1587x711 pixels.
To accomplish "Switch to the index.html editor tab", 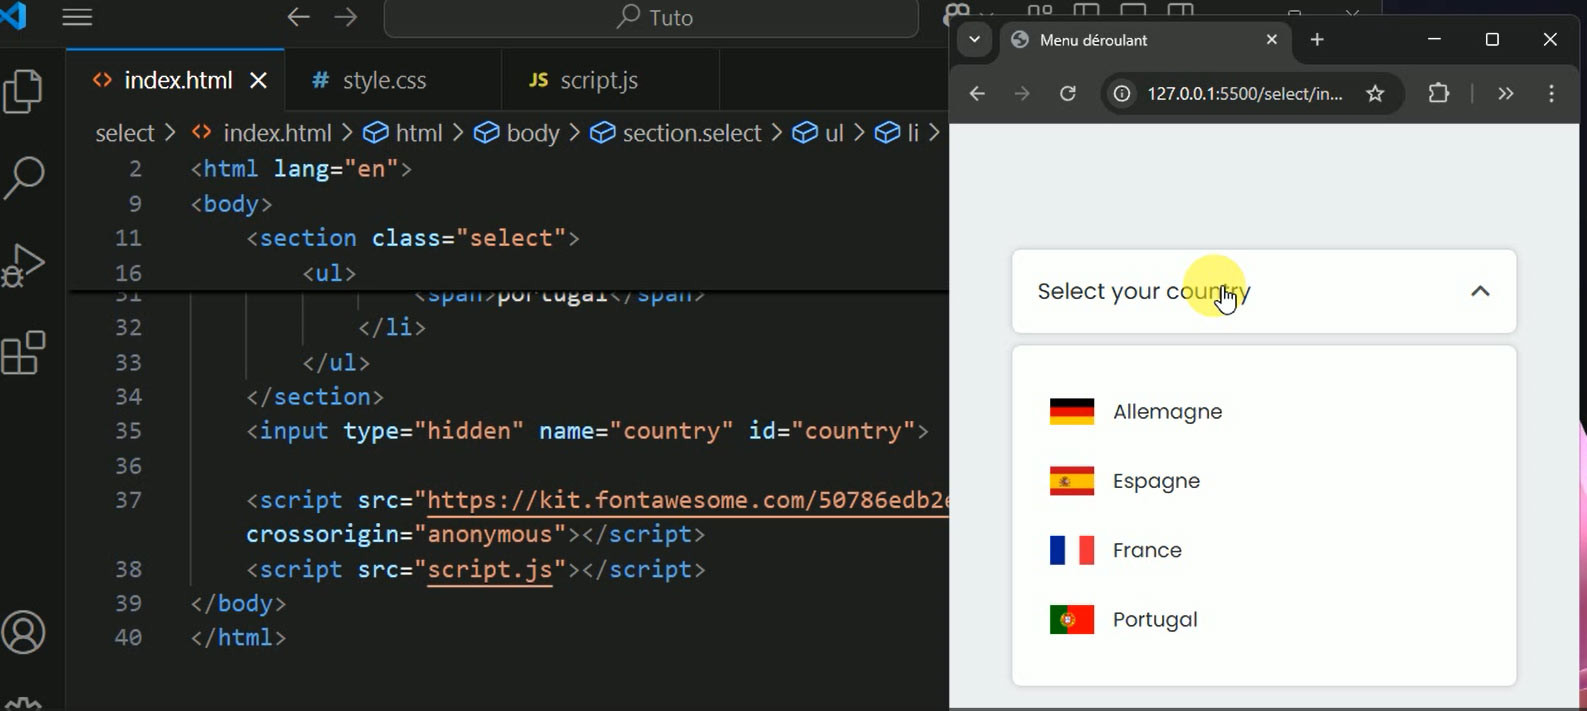I will point(176,80).
